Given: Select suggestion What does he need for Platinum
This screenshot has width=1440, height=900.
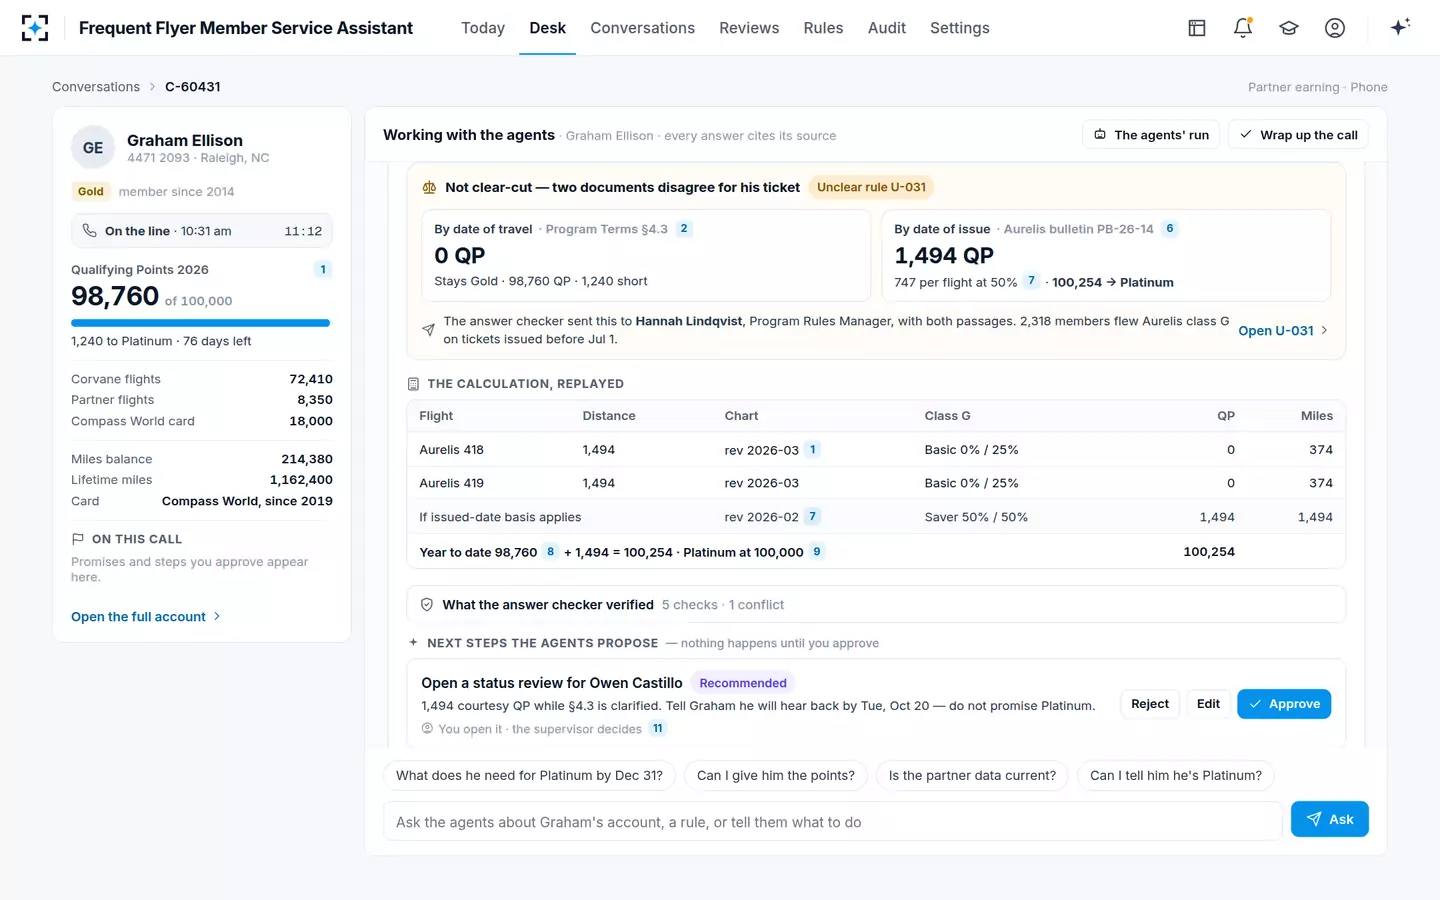Looking at the screenshot, I should click(529, 776).
